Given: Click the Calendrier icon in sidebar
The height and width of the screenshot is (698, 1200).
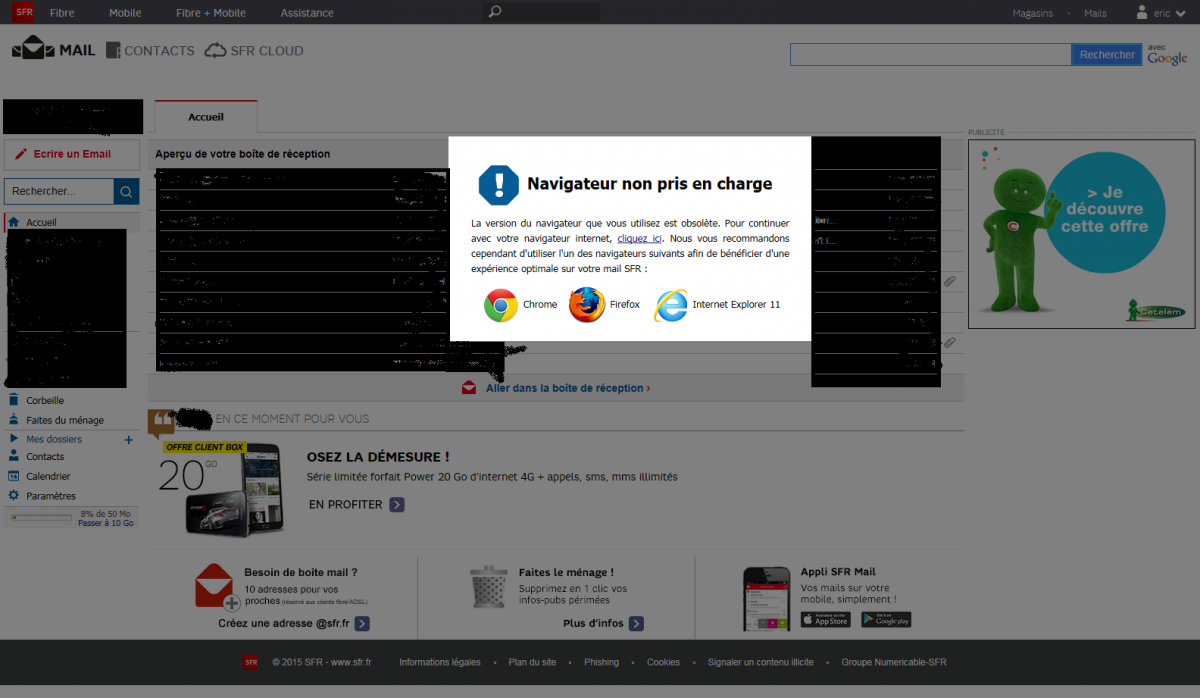Looking at the screenshot, I should 14,476.
